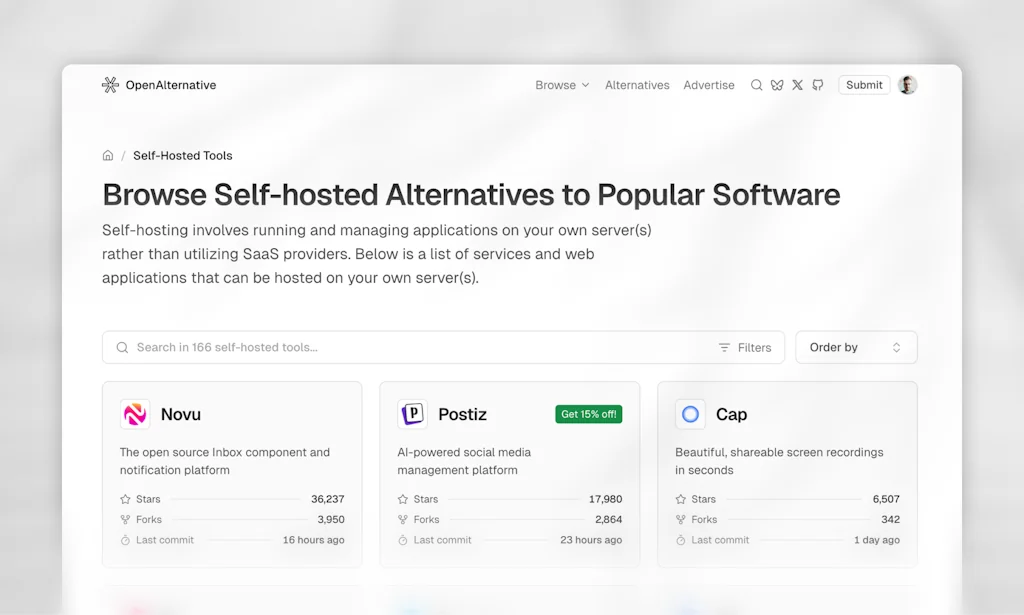This screenshot has height=615, width=1024.
Task: Go home via the breadcrumb house icon
Action: click(x=108, y=155)
